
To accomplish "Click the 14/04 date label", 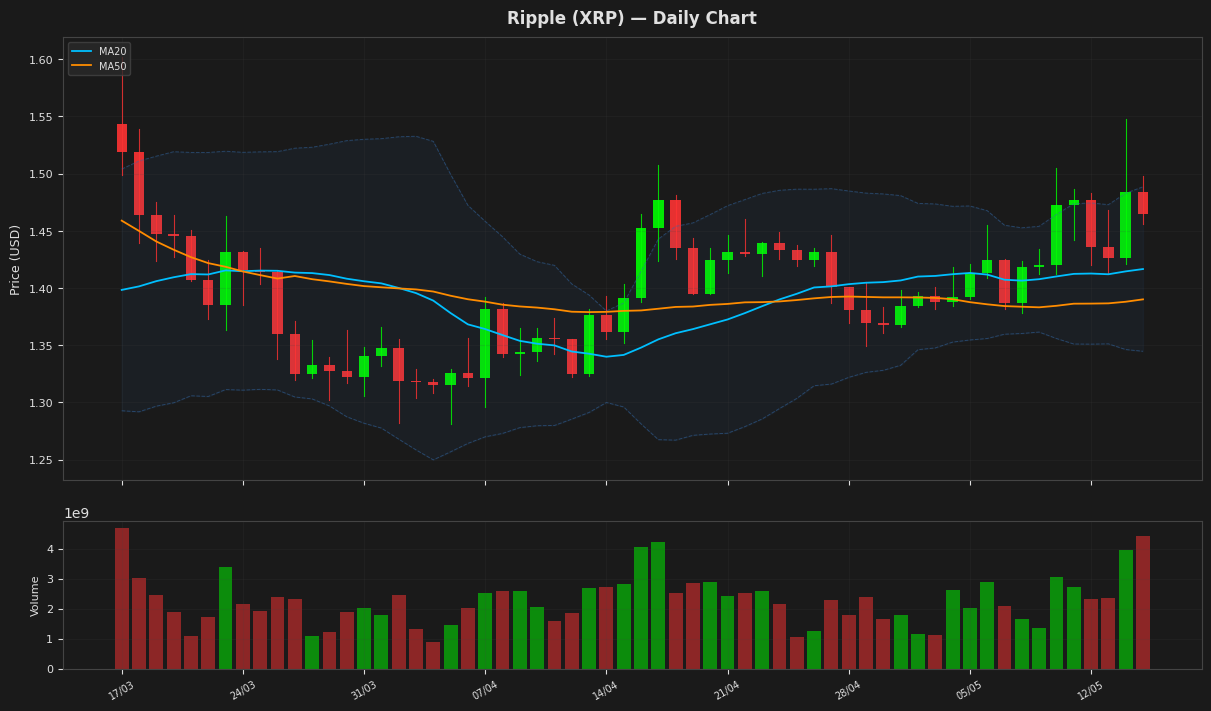I will coord(606,691).
